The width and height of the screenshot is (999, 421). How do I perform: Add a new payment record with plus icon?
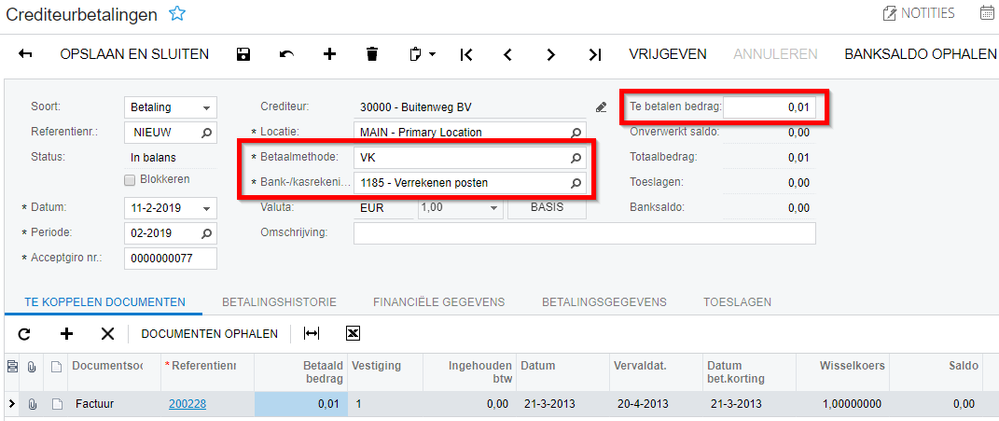pos(329,55)
